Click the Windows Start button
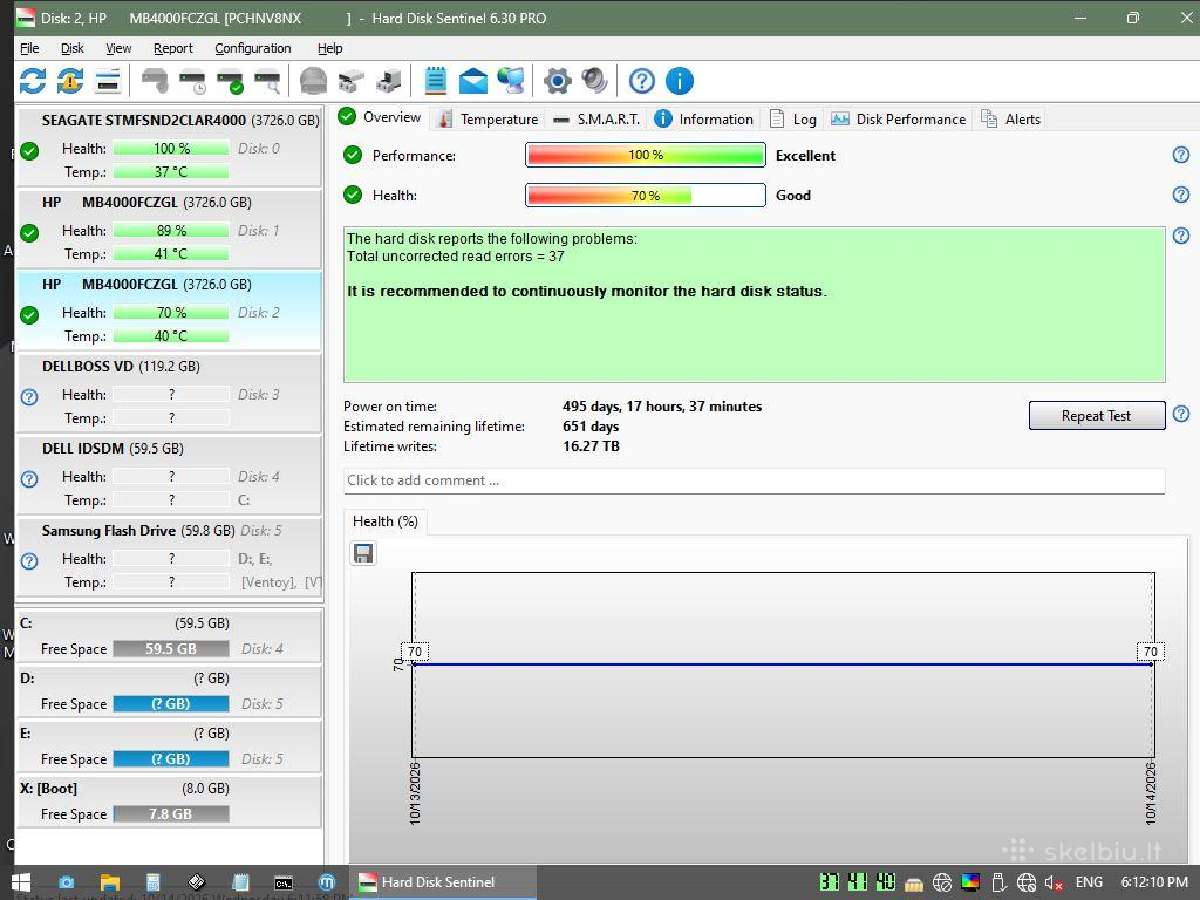Viewport: 1200px width, 900px height. click(20, 882)
